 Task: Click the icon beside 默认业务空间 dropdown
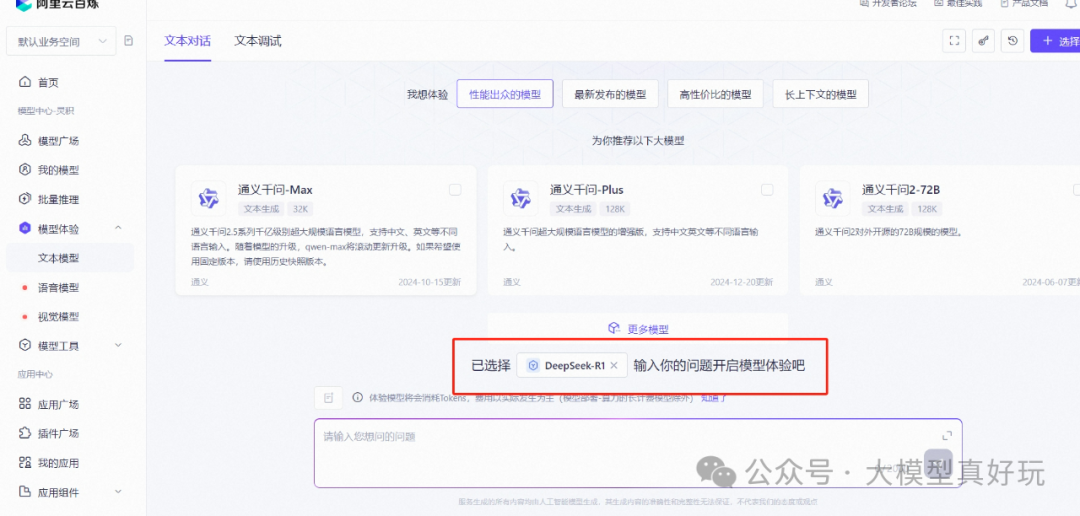(129, 41)
